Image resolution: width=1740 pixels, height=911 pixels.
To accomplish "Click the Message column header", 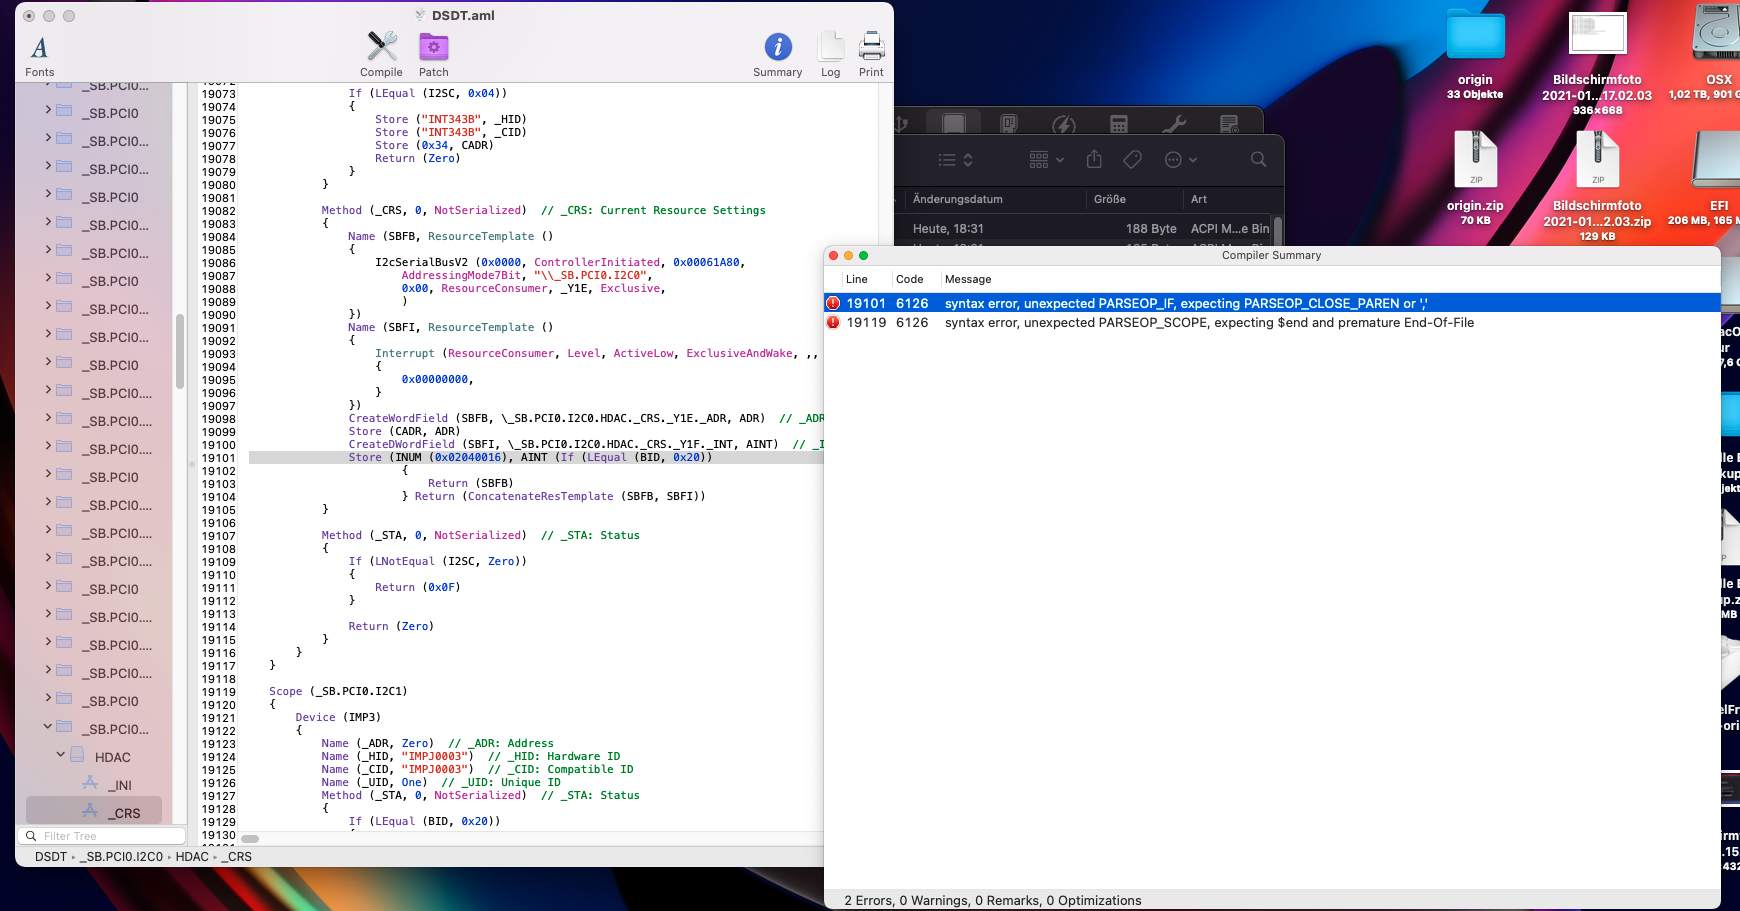I will click(x=968, y=280).
